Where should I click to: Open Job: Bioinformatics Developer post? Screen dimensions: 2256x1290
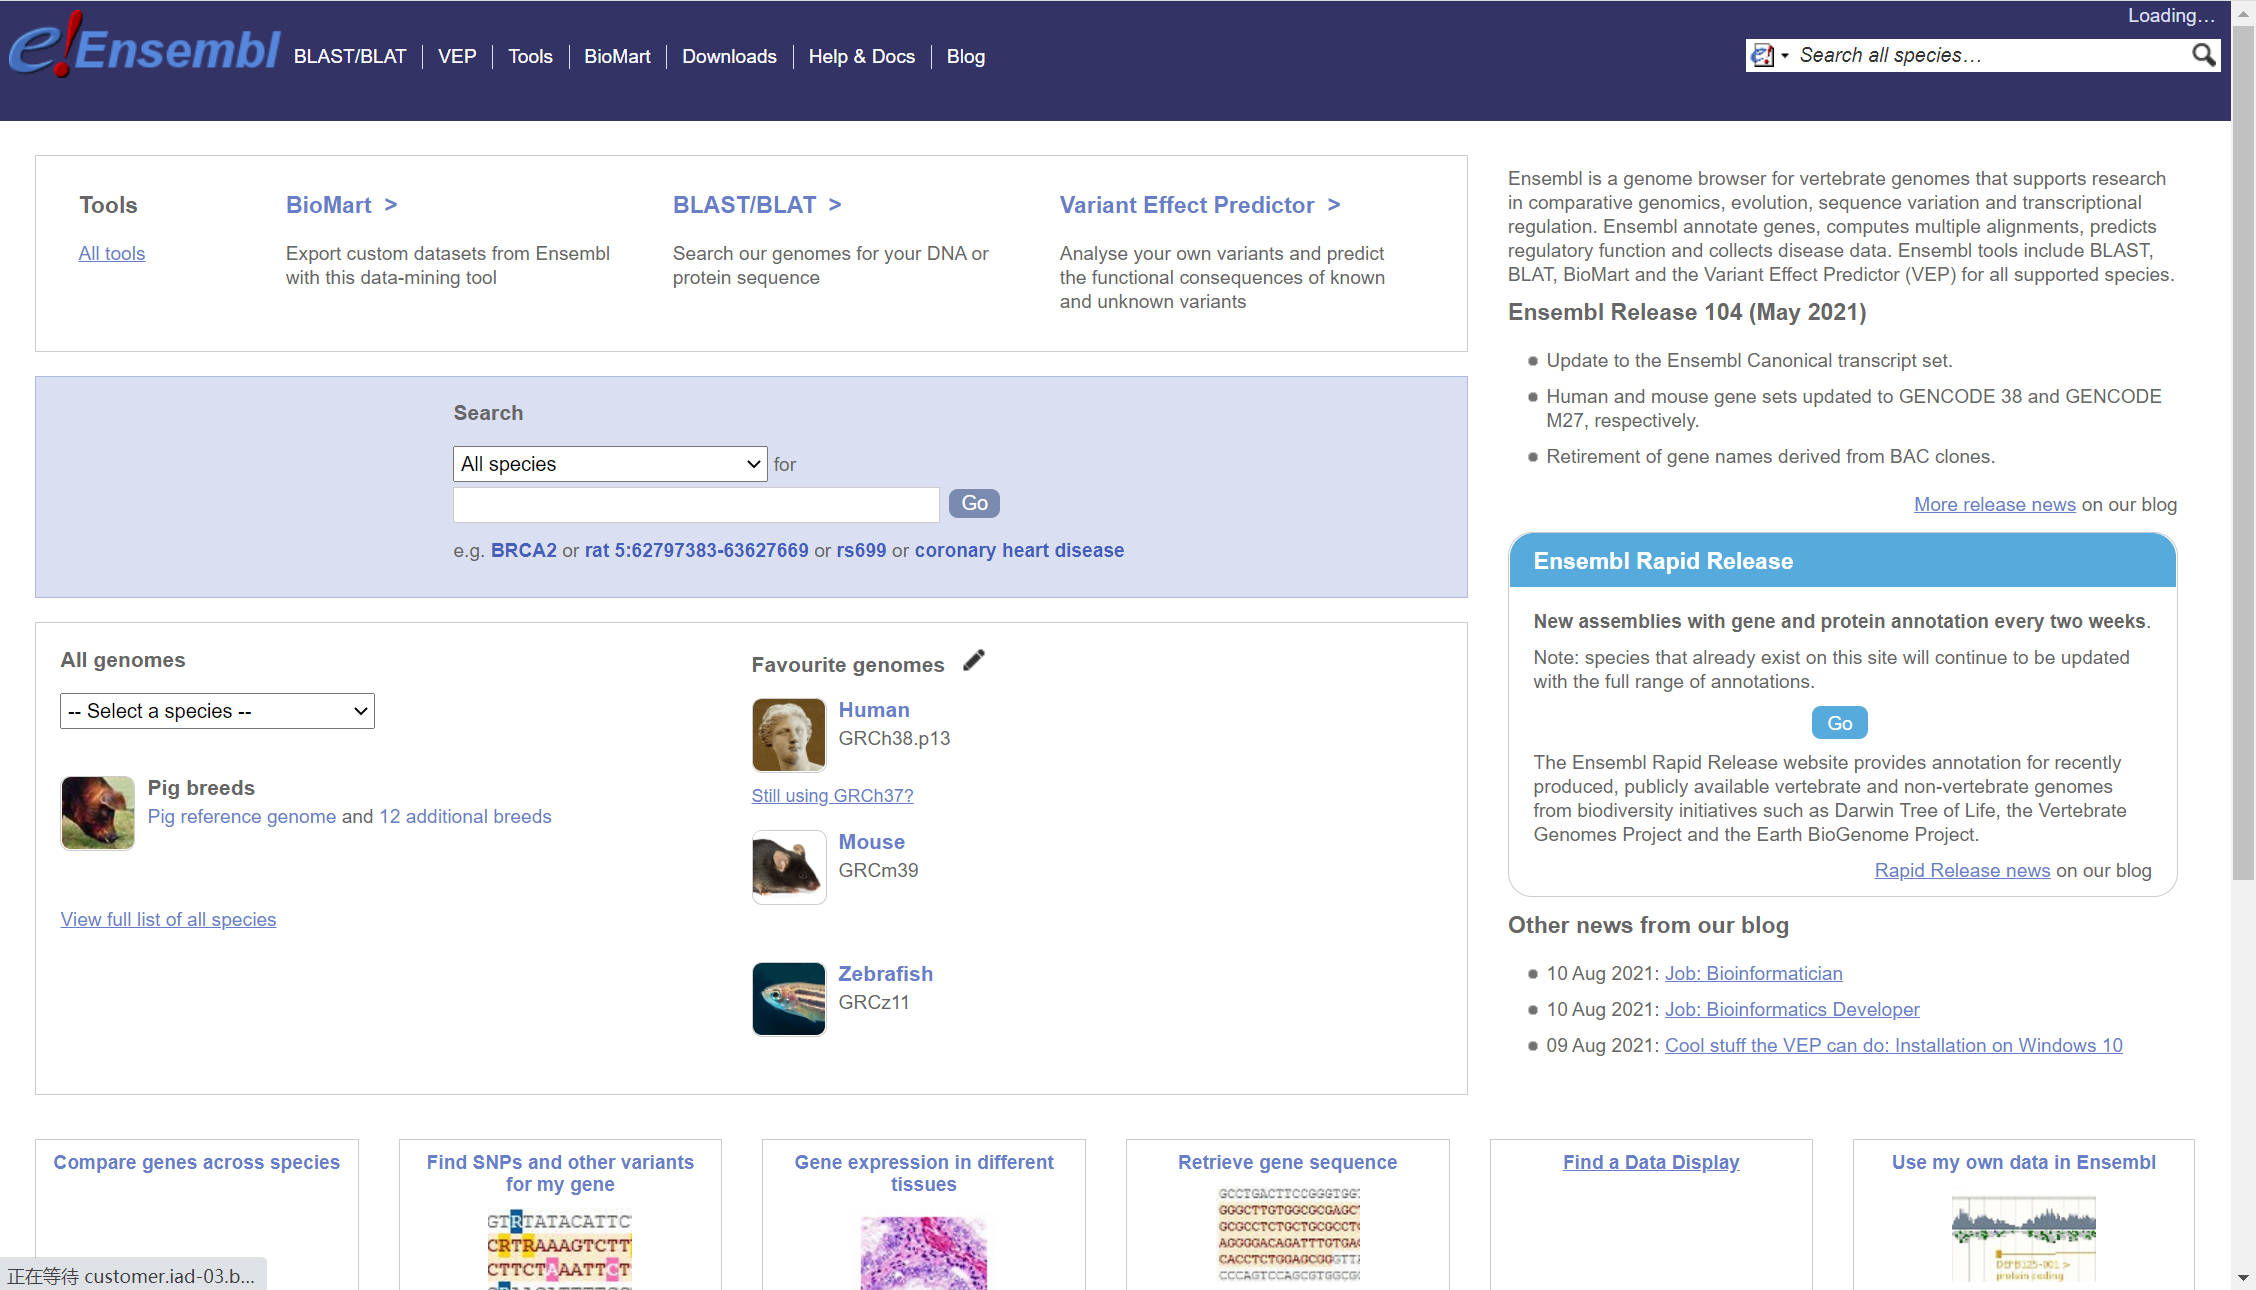[x=1792, y=1010]
